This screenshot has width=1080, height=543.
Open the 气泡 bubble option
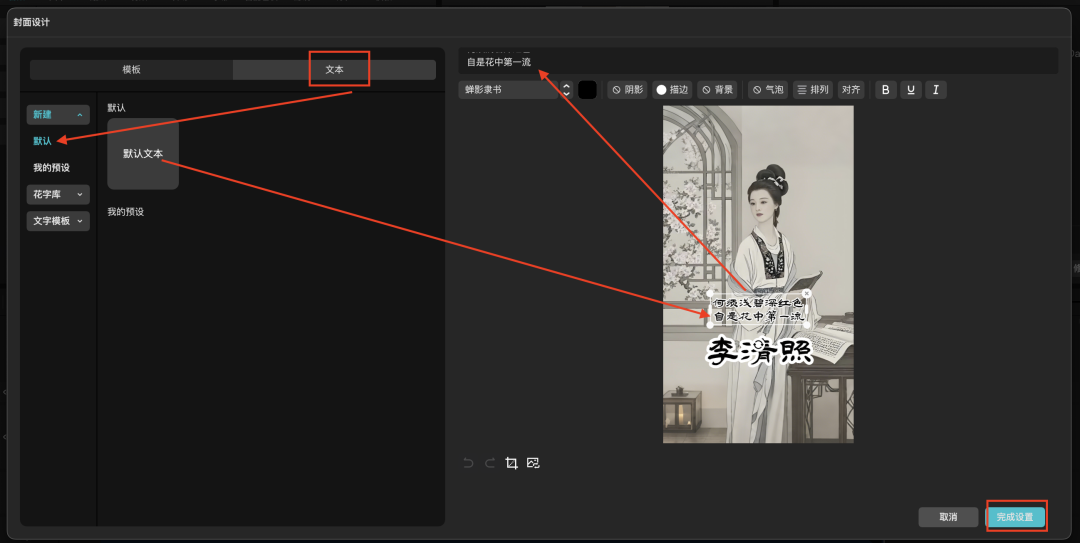coord(768,90)
